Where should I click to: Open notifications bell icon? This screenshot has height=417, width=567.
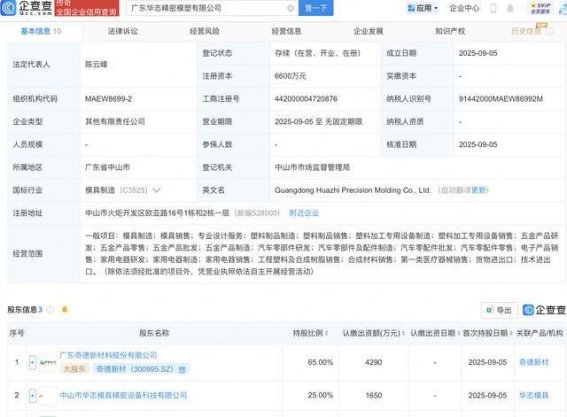(x=510, y=8)
